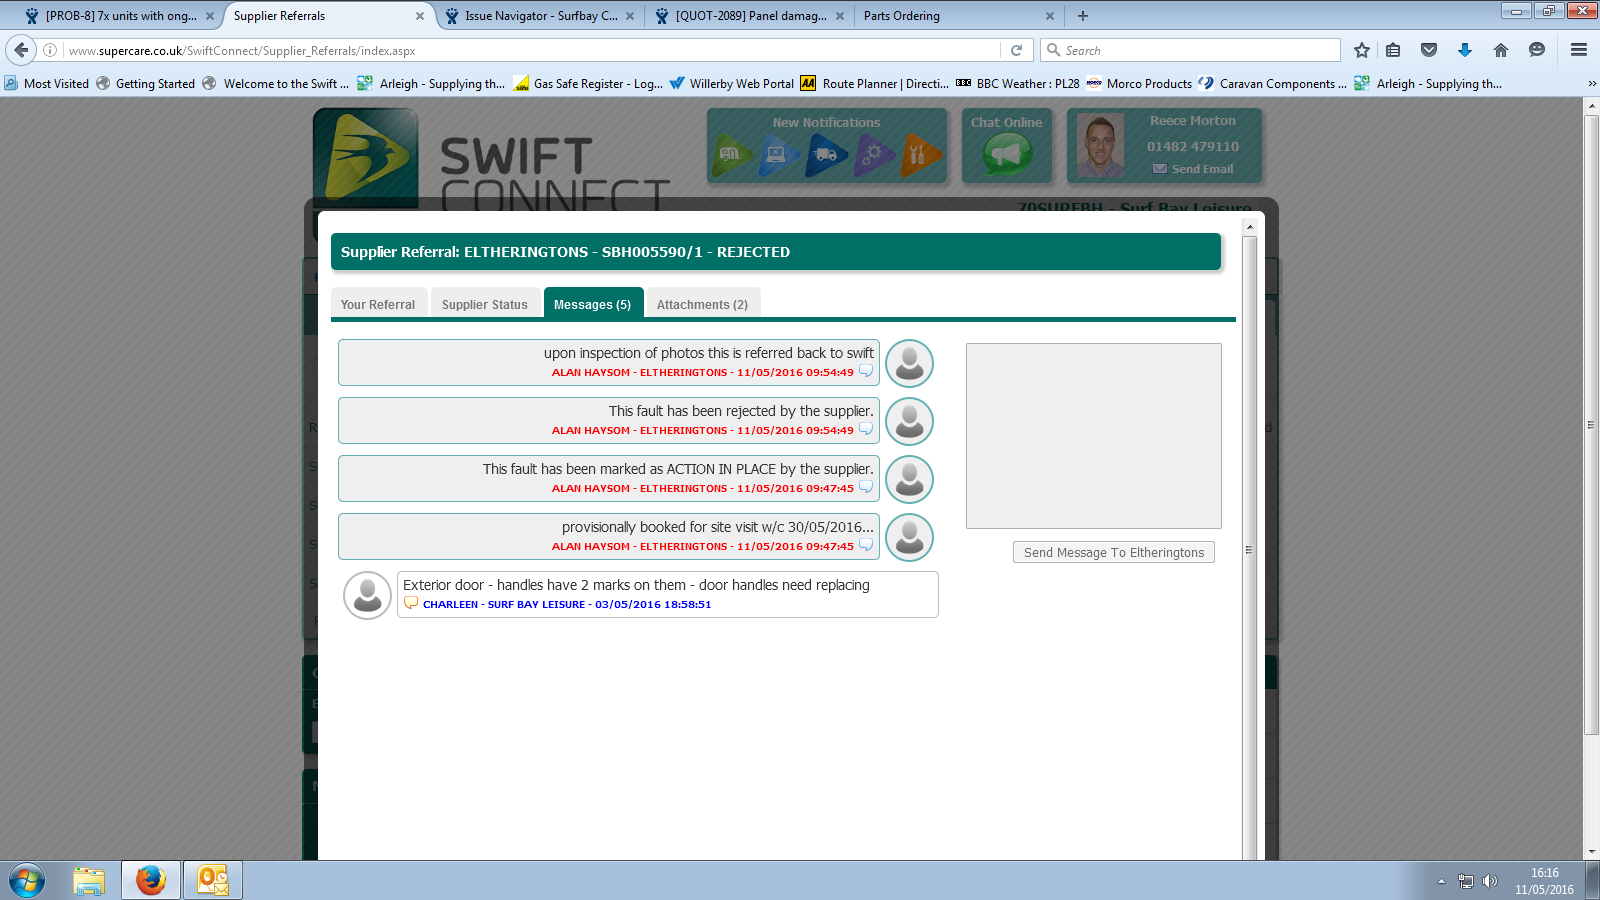Viewport: 1600px width, 900px height.
Task: Click the Firefox Search box
Action: (1190, 50)
